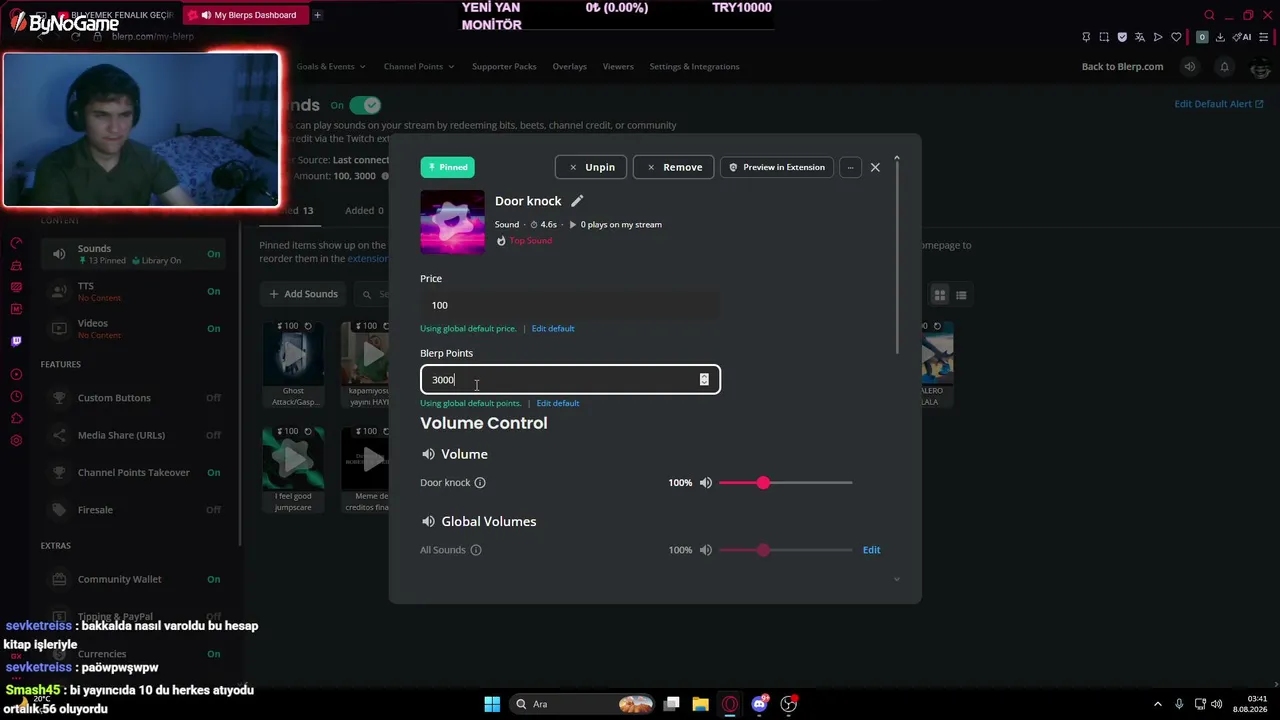1280x720 pixels.
Task: Open Discord from the taskbar
Action: pyautogui.click(x=760, y=704)
